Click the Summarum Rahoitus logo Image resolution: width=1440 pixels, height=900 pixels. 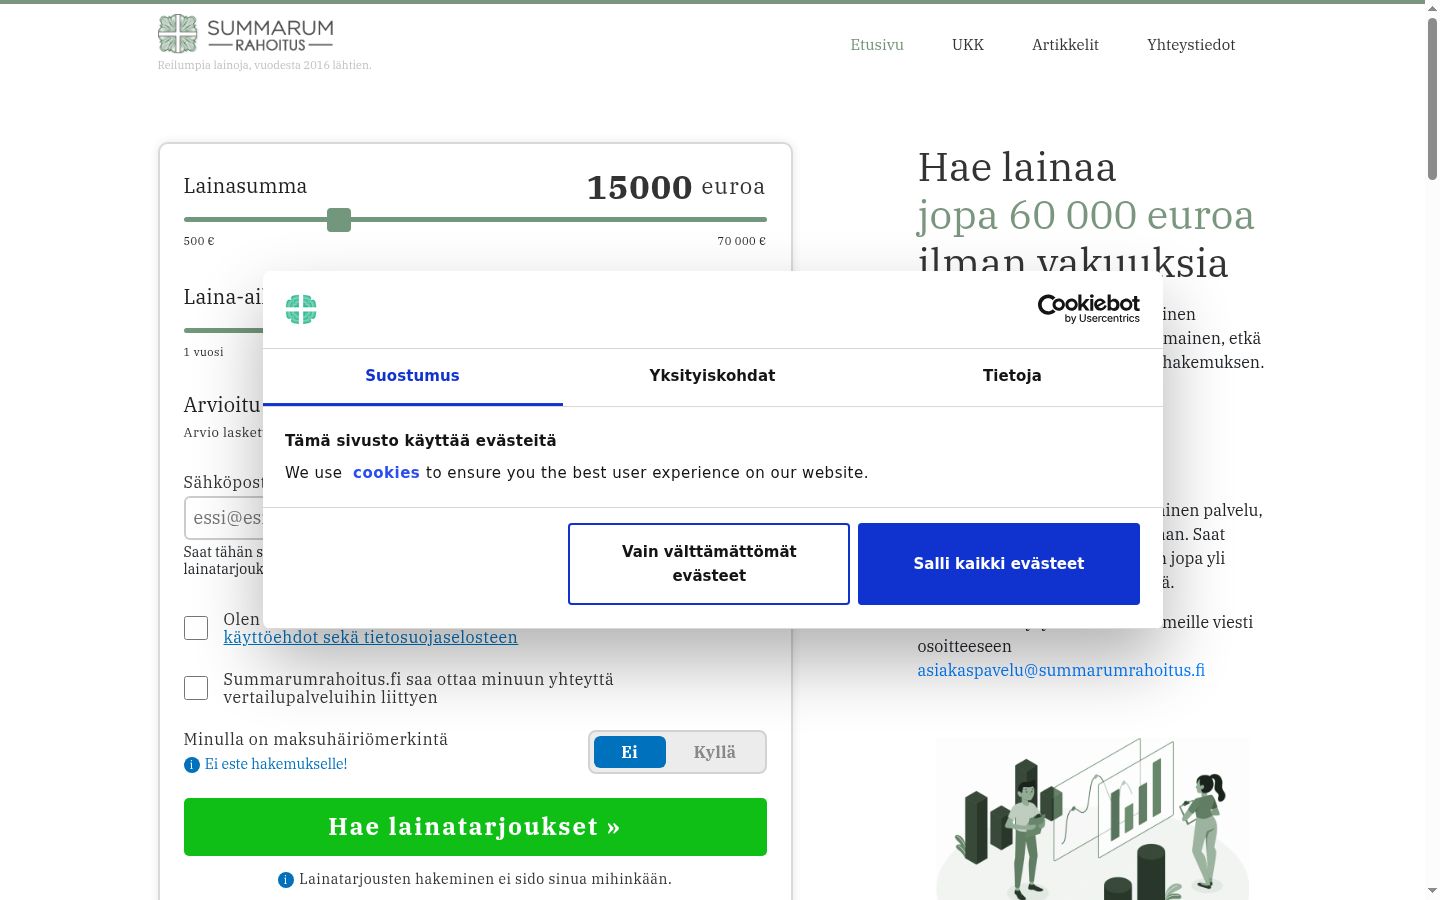pyautogui.click(x=246, y=34)
